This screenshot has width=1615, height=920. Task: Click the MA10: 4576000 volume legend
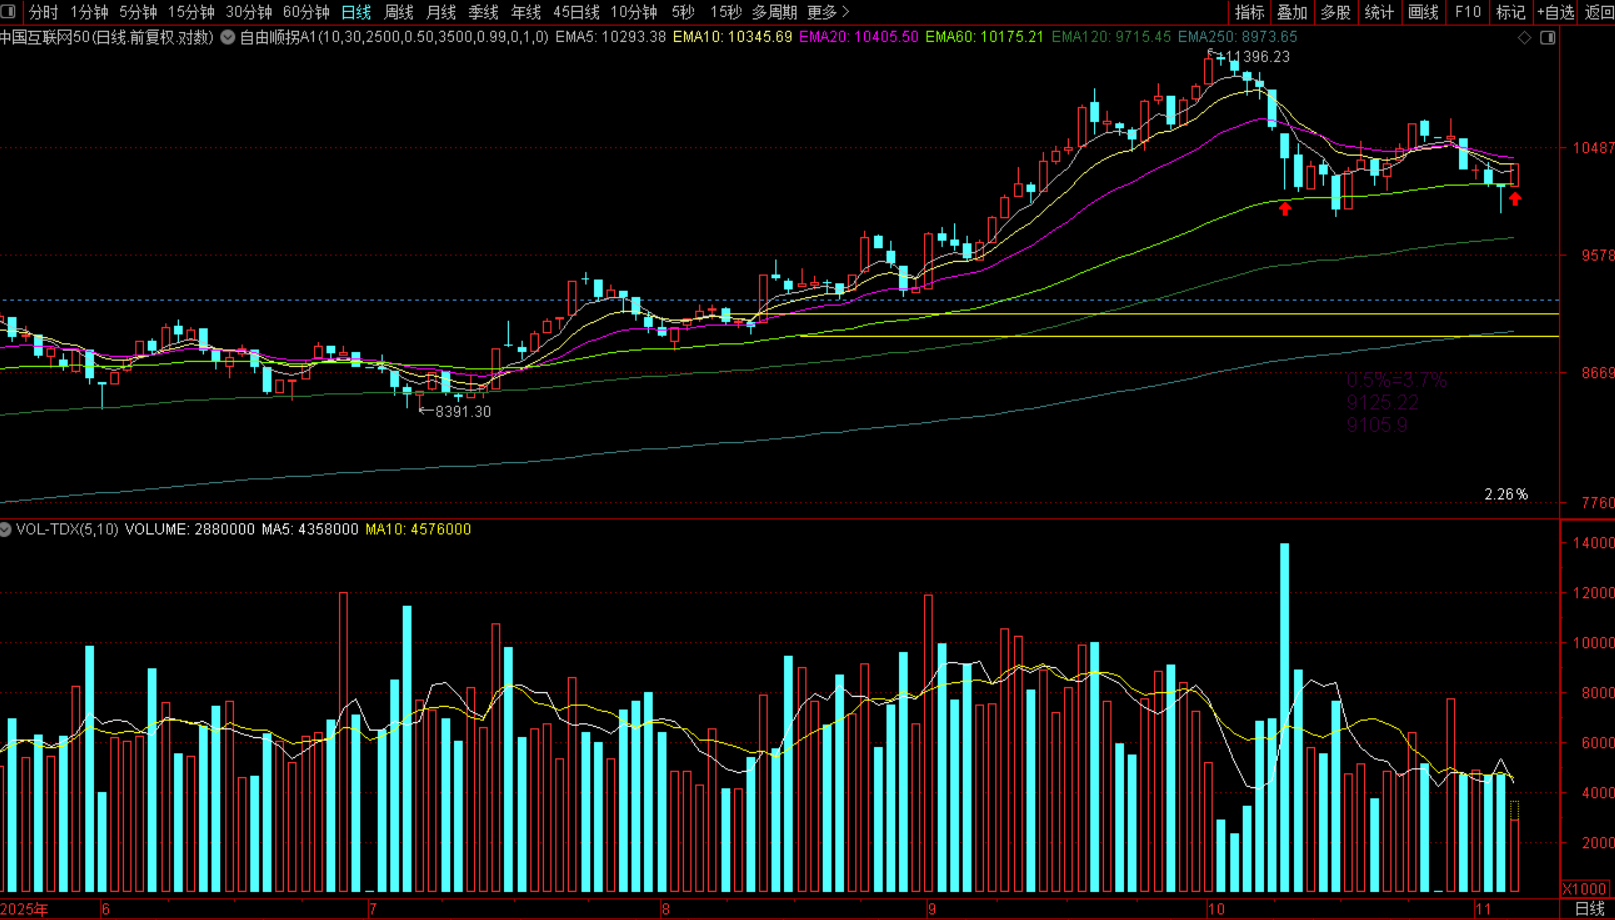418,529
